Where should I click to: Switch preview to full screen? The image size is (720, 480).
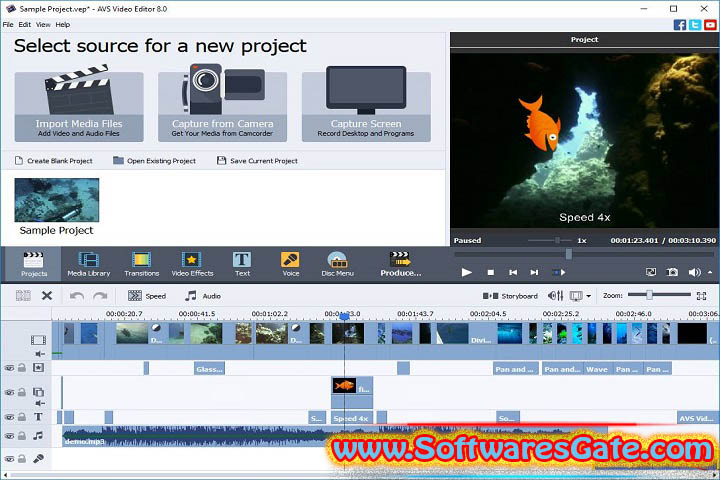(x=651, y=272)
